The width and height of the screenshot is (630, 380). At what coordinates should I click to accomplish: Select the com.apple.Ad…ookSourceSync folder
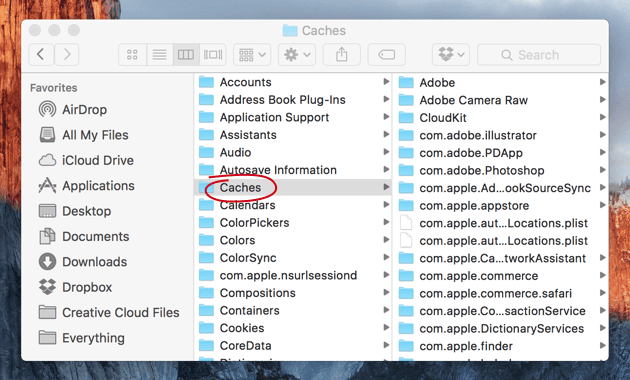[501, 188]
